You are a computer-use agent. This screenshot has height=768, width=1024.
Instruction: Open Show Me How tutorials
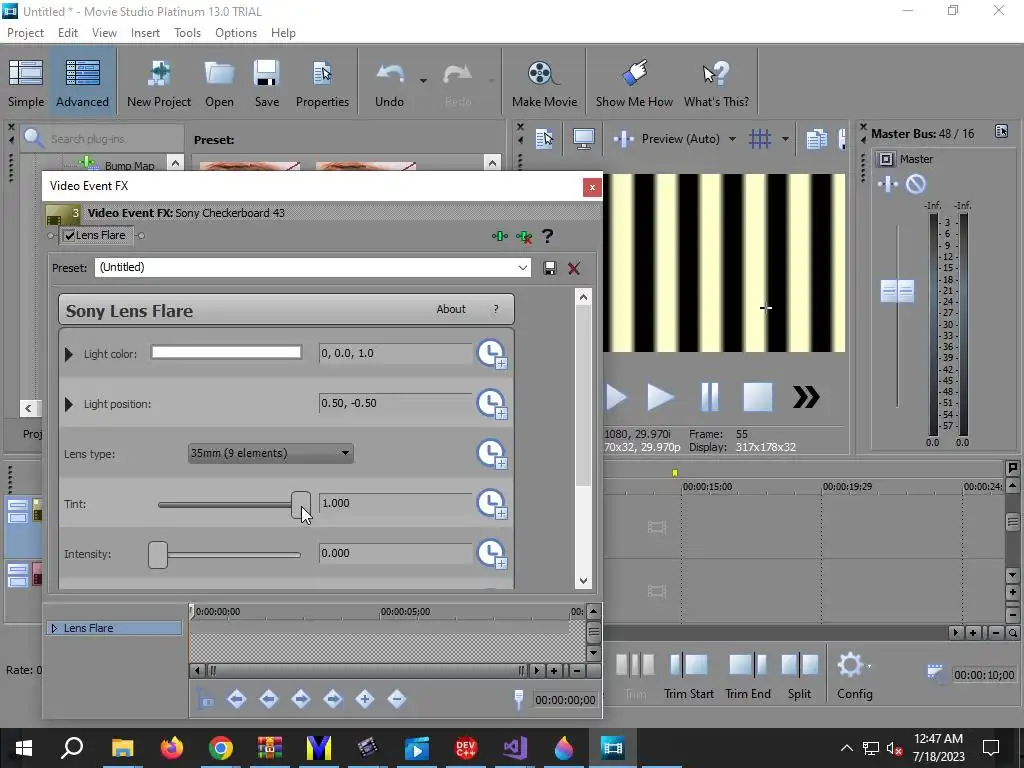click(634, 83)
